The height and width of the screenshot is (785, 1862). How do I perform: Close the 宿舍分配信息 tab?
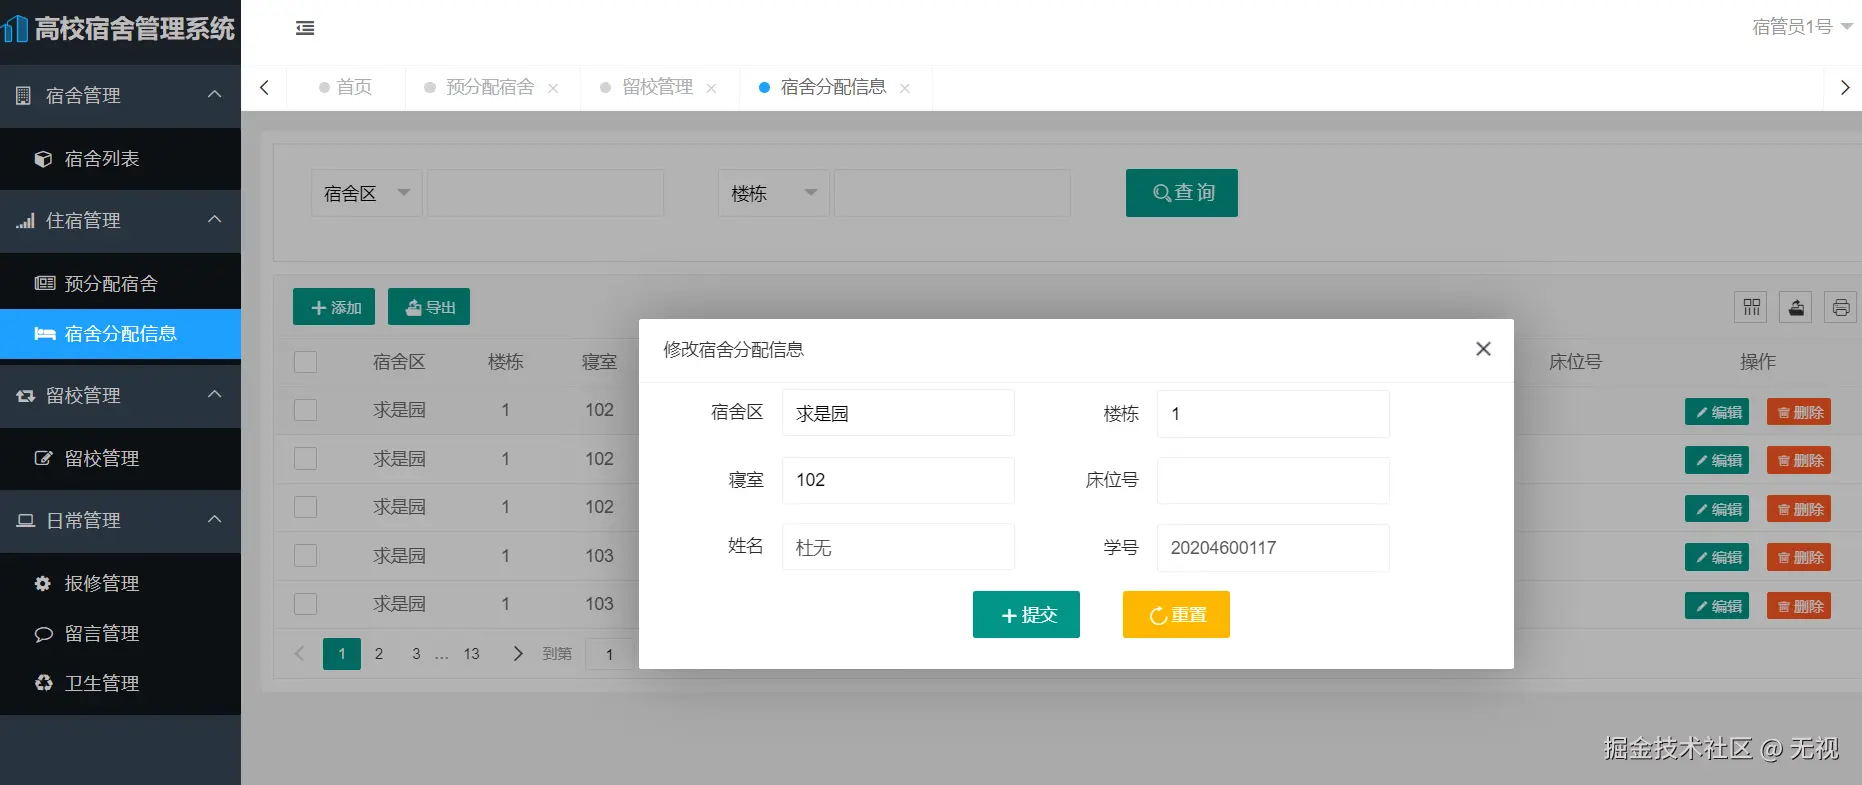(905, 88)
